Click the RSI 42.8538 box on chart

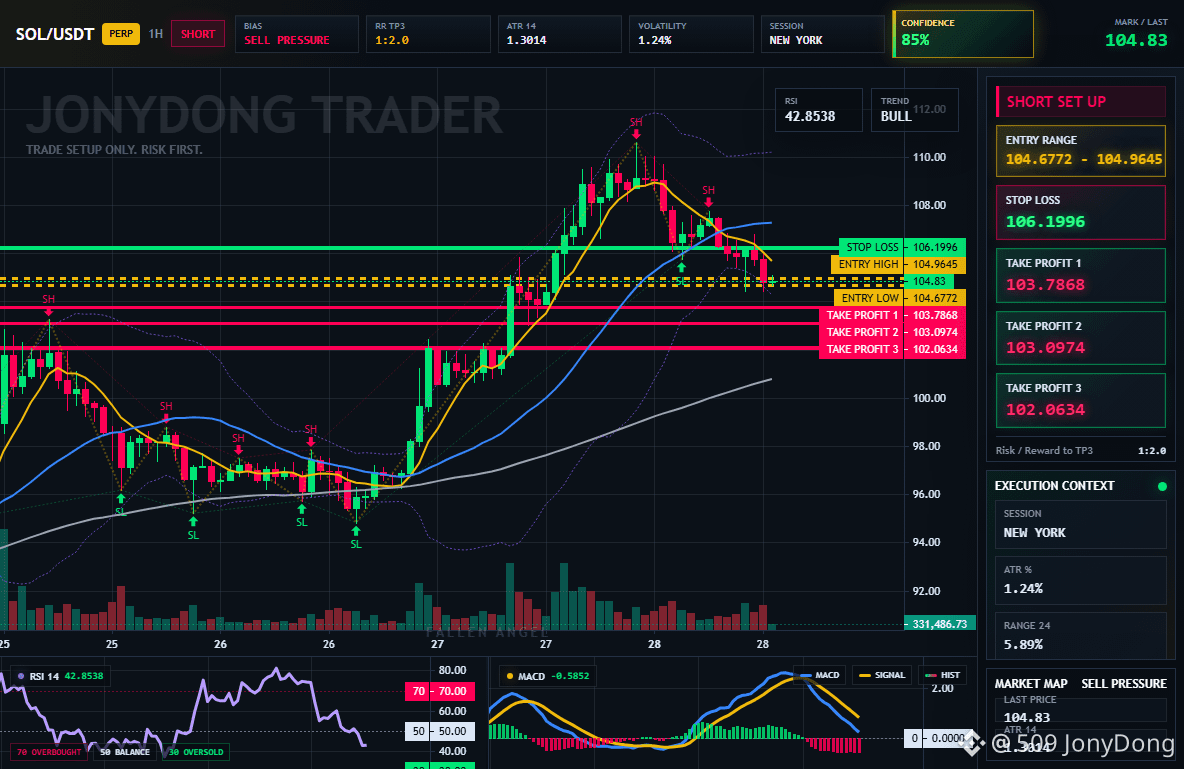coord(819,110)
